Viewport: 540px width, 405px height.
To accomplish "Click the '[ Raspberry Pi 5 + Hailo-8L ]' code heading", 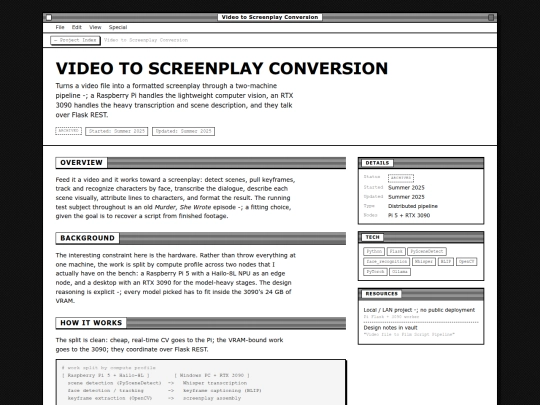I will click(106, 375).
